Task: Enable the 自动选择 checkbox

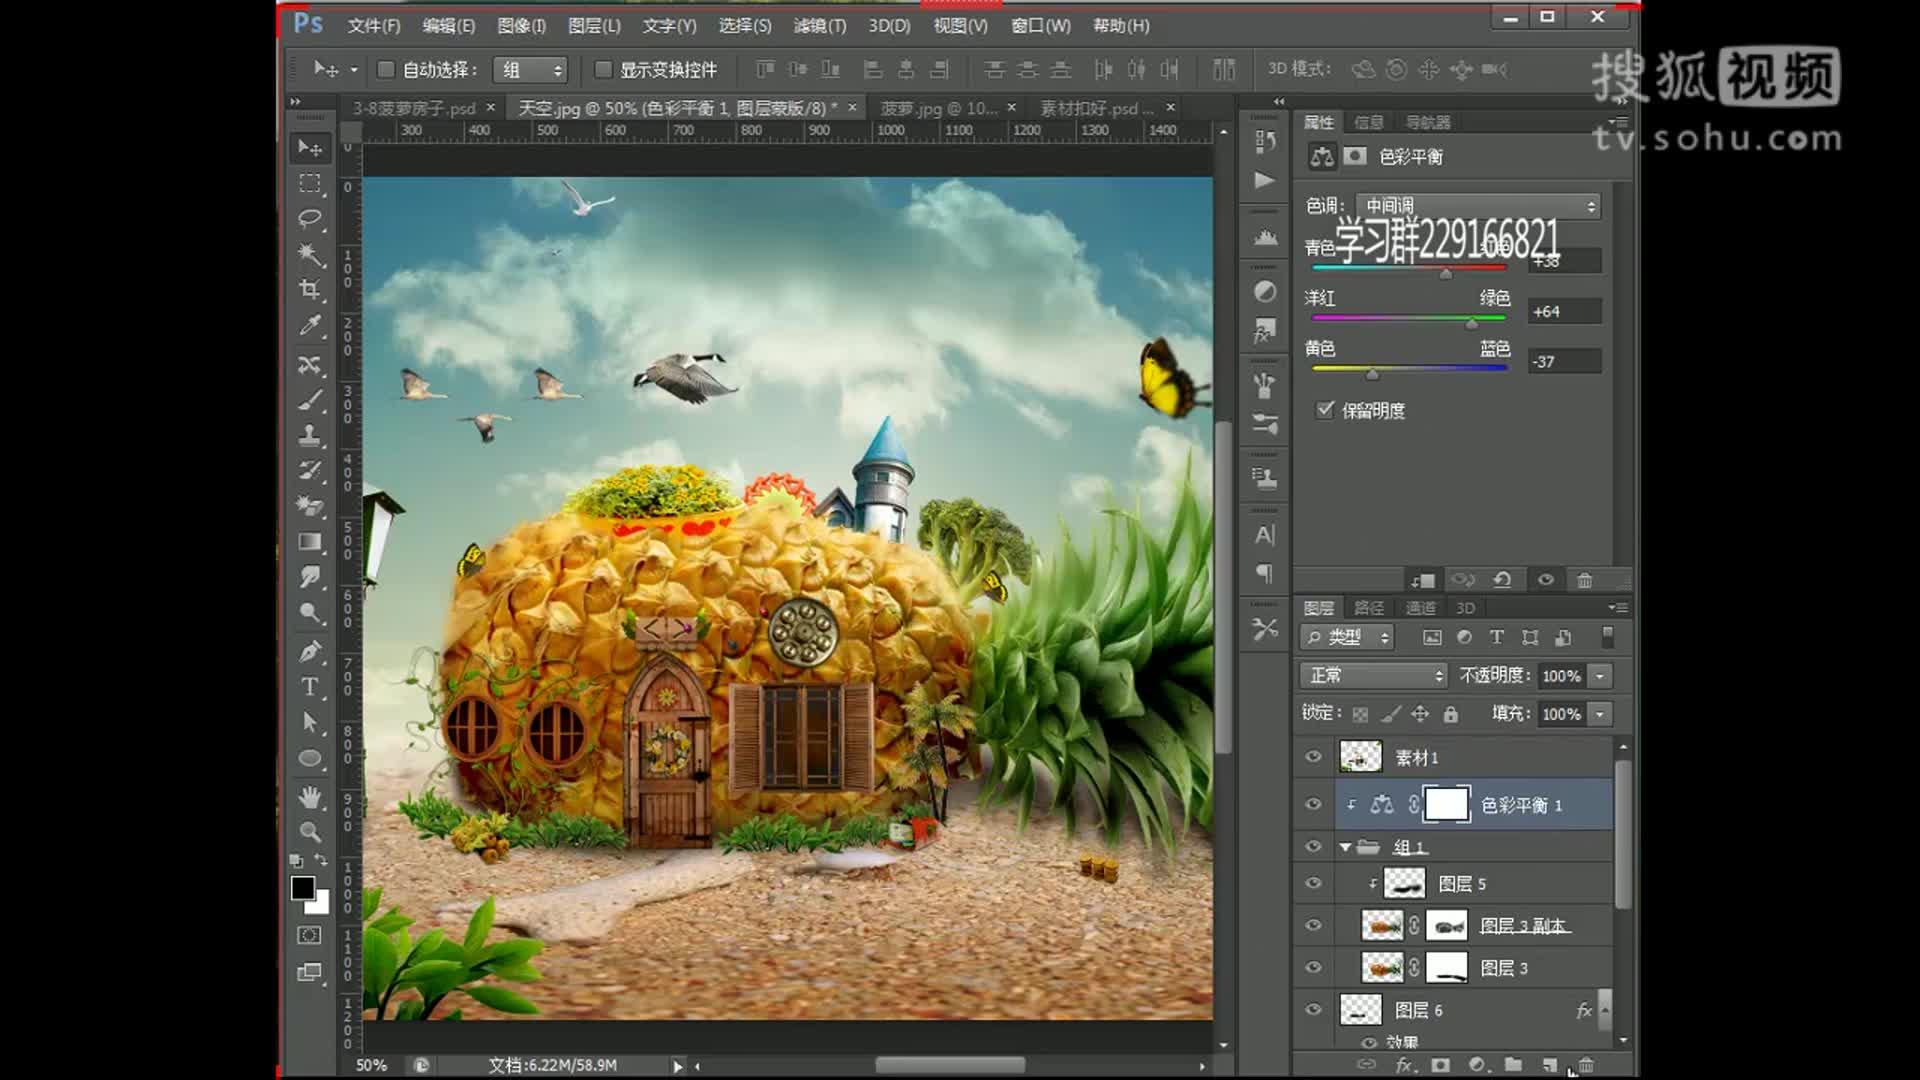Action: (385, 69)
